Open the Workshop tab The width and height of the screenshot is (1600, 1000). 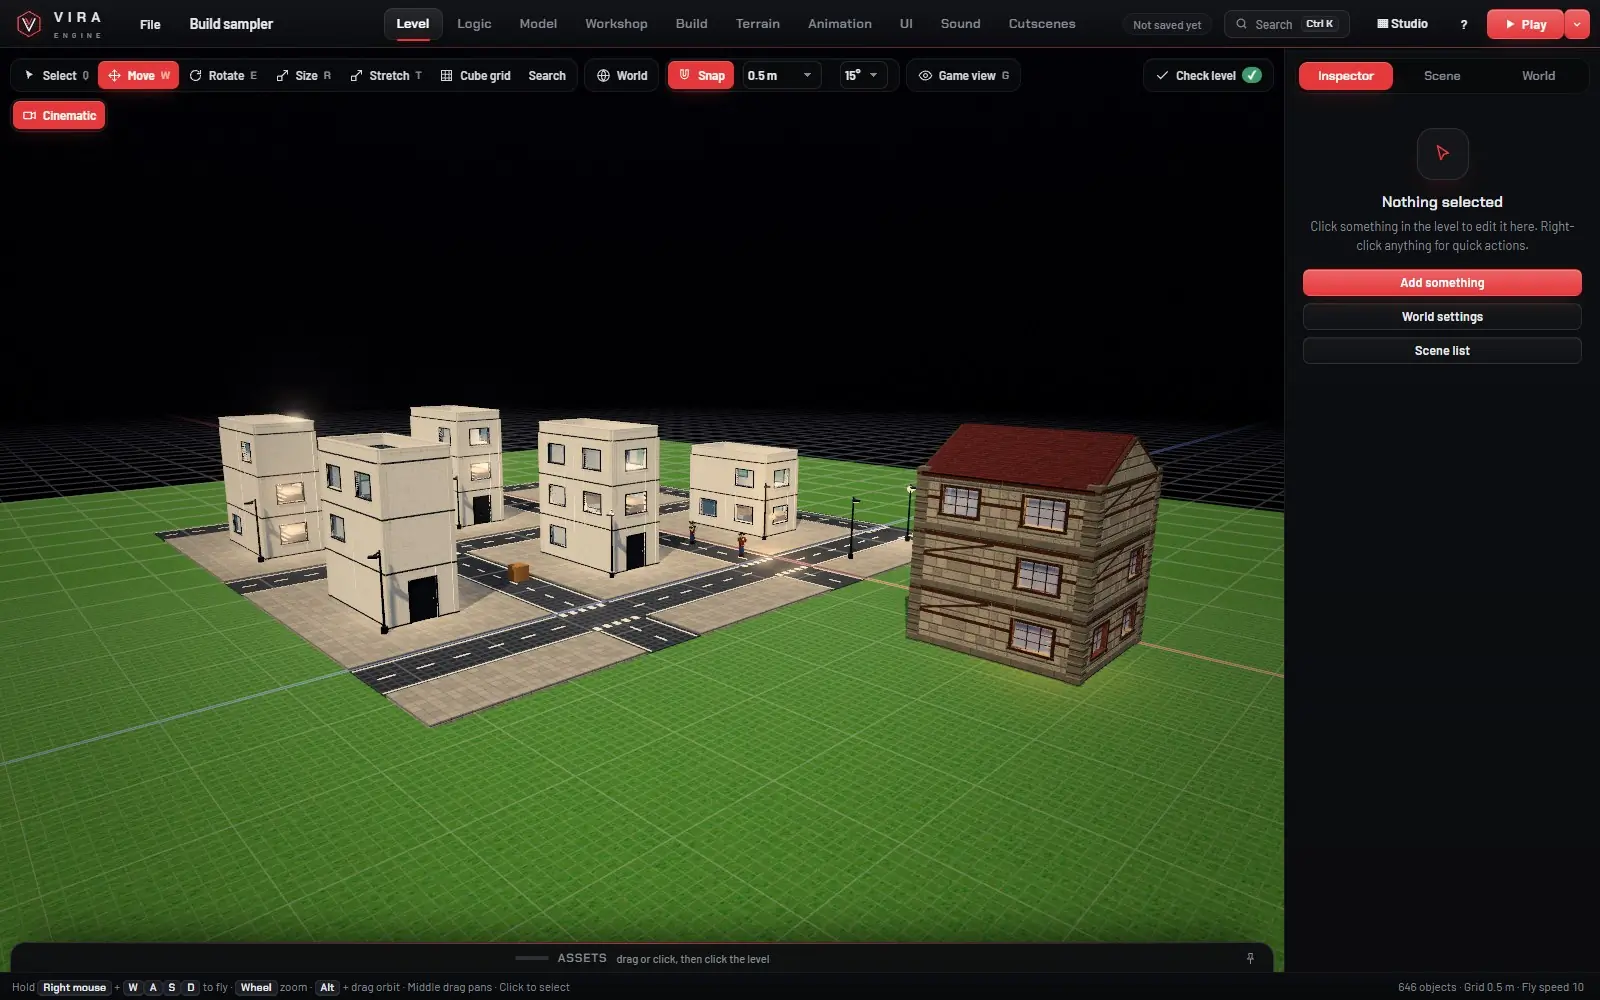pos(616,24)
